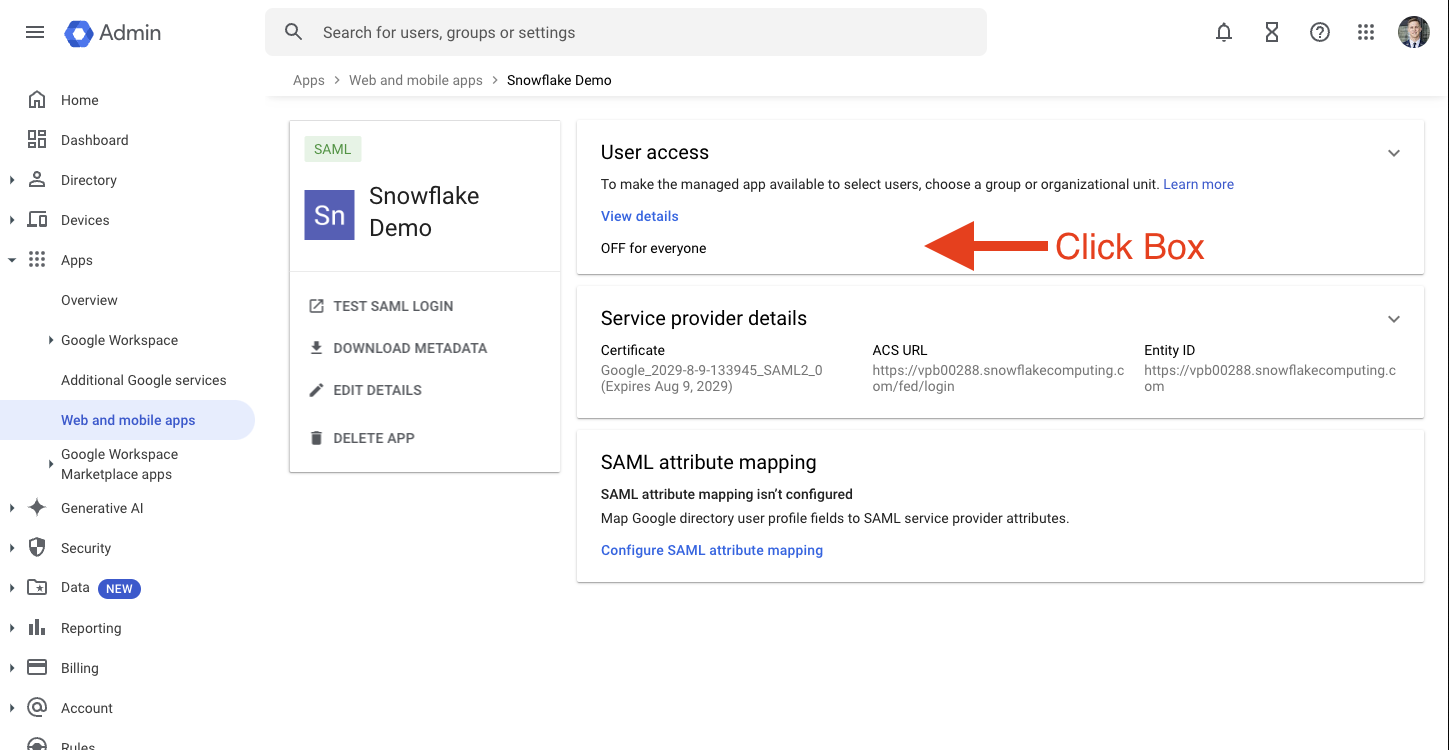
Task: Select Web and mobile apps in sidebar
Action: click(x=128, y=420)
